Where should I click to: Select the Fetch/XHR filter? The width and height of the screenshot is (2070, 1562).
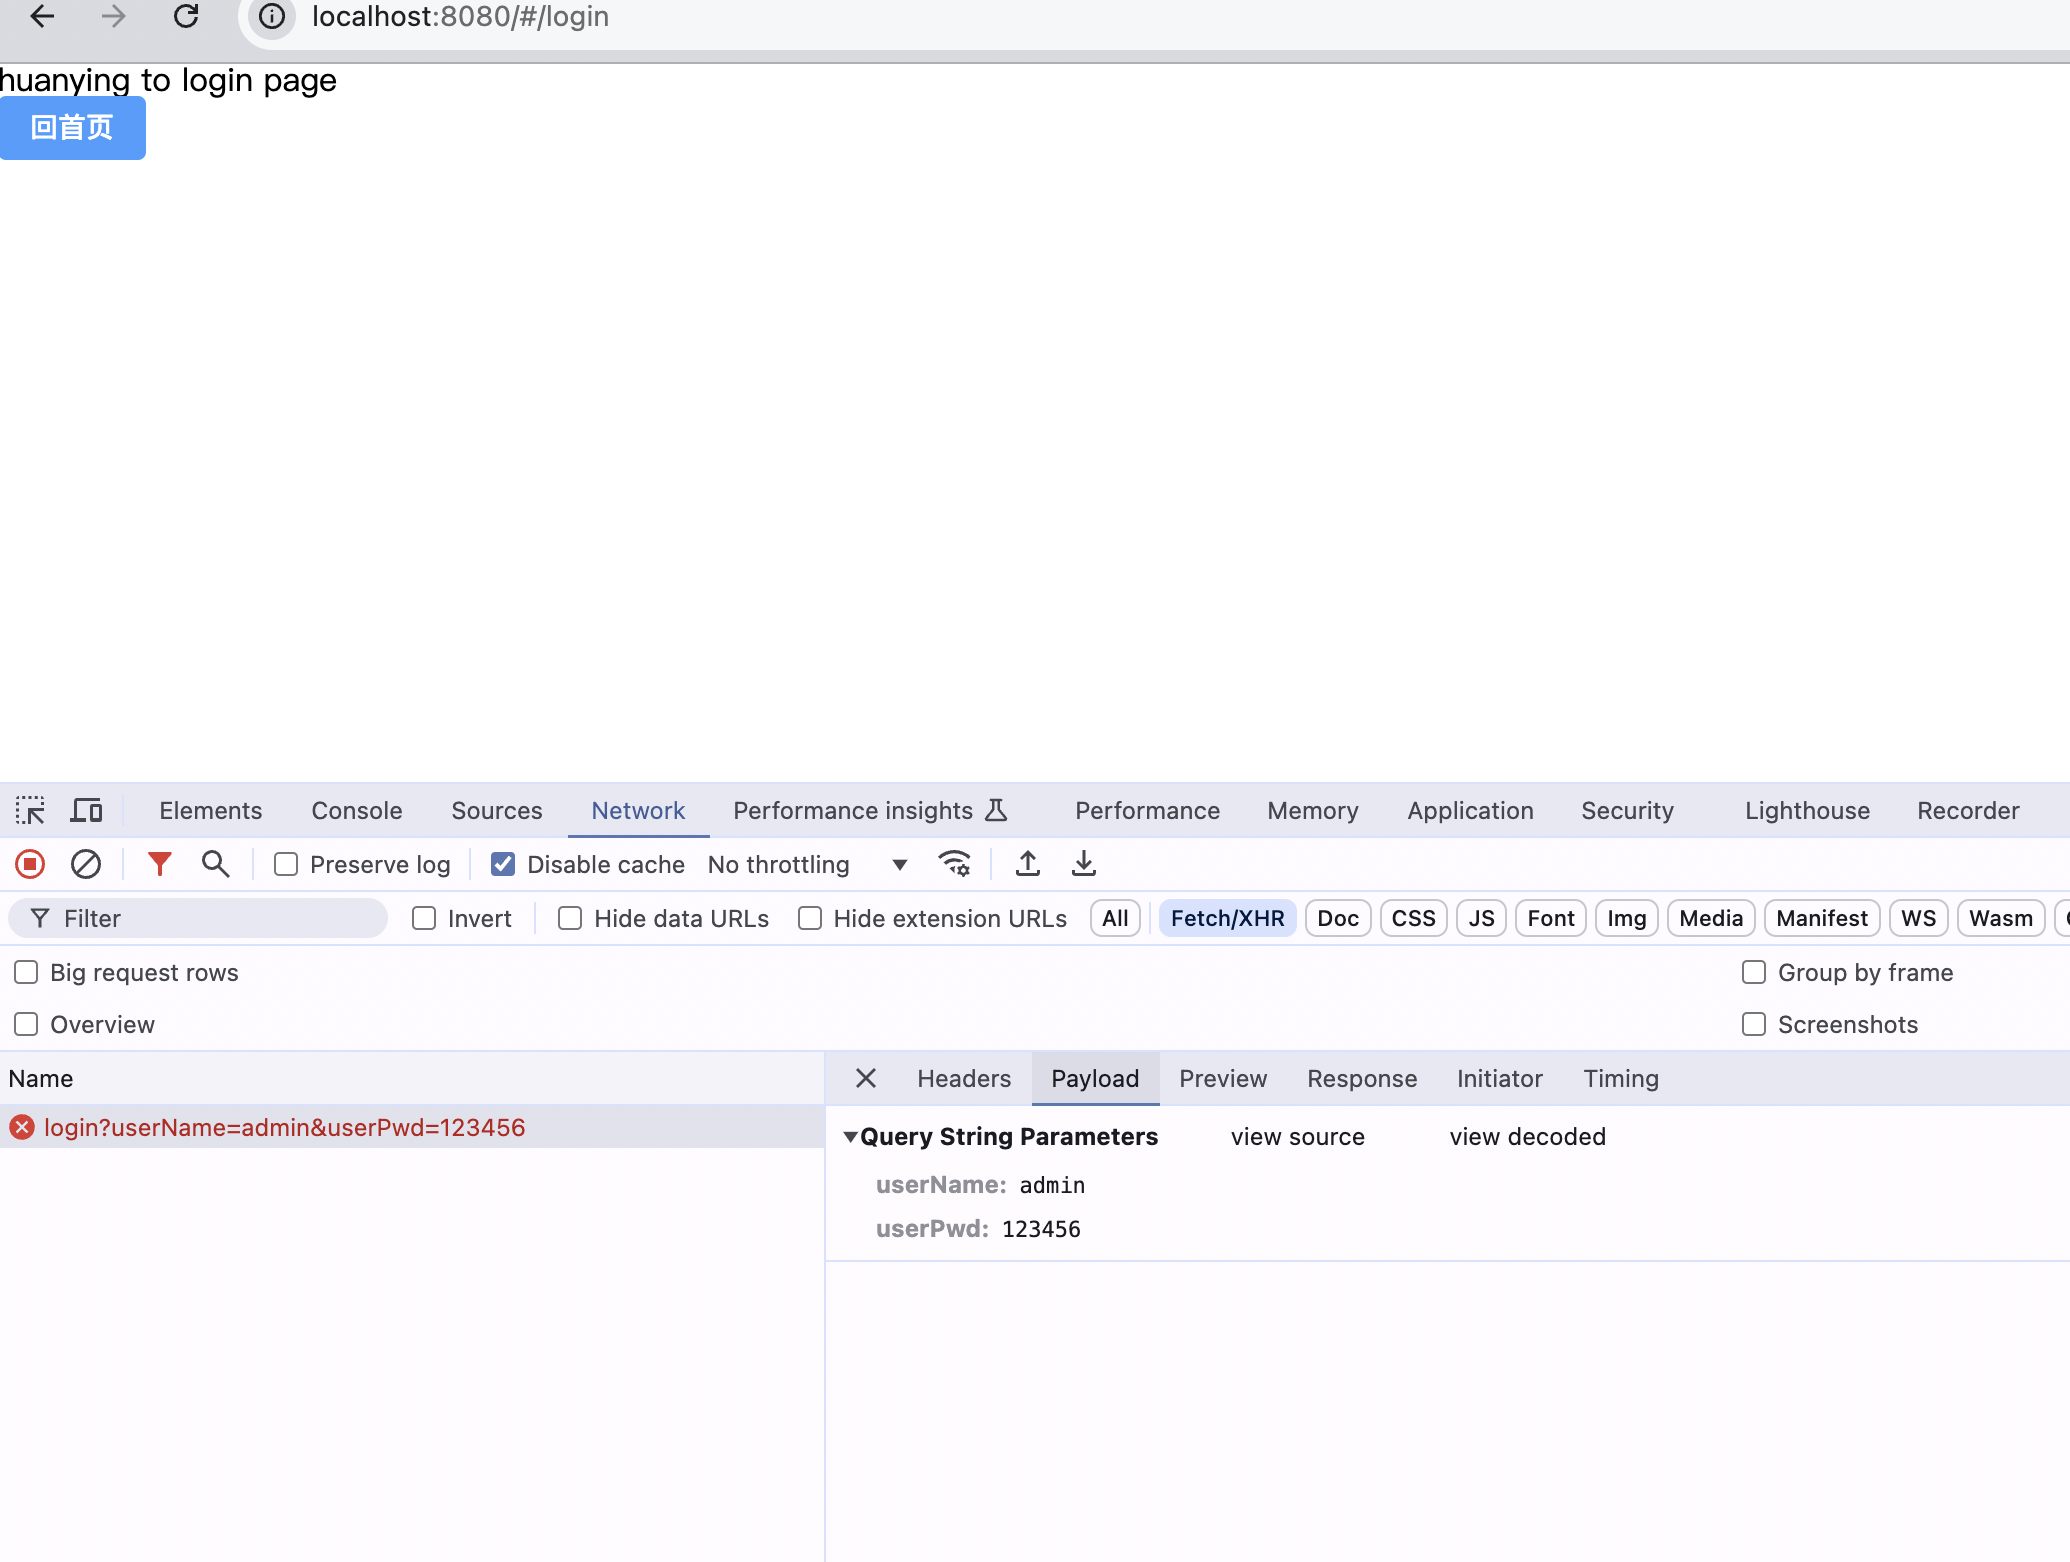(1228, 918)
